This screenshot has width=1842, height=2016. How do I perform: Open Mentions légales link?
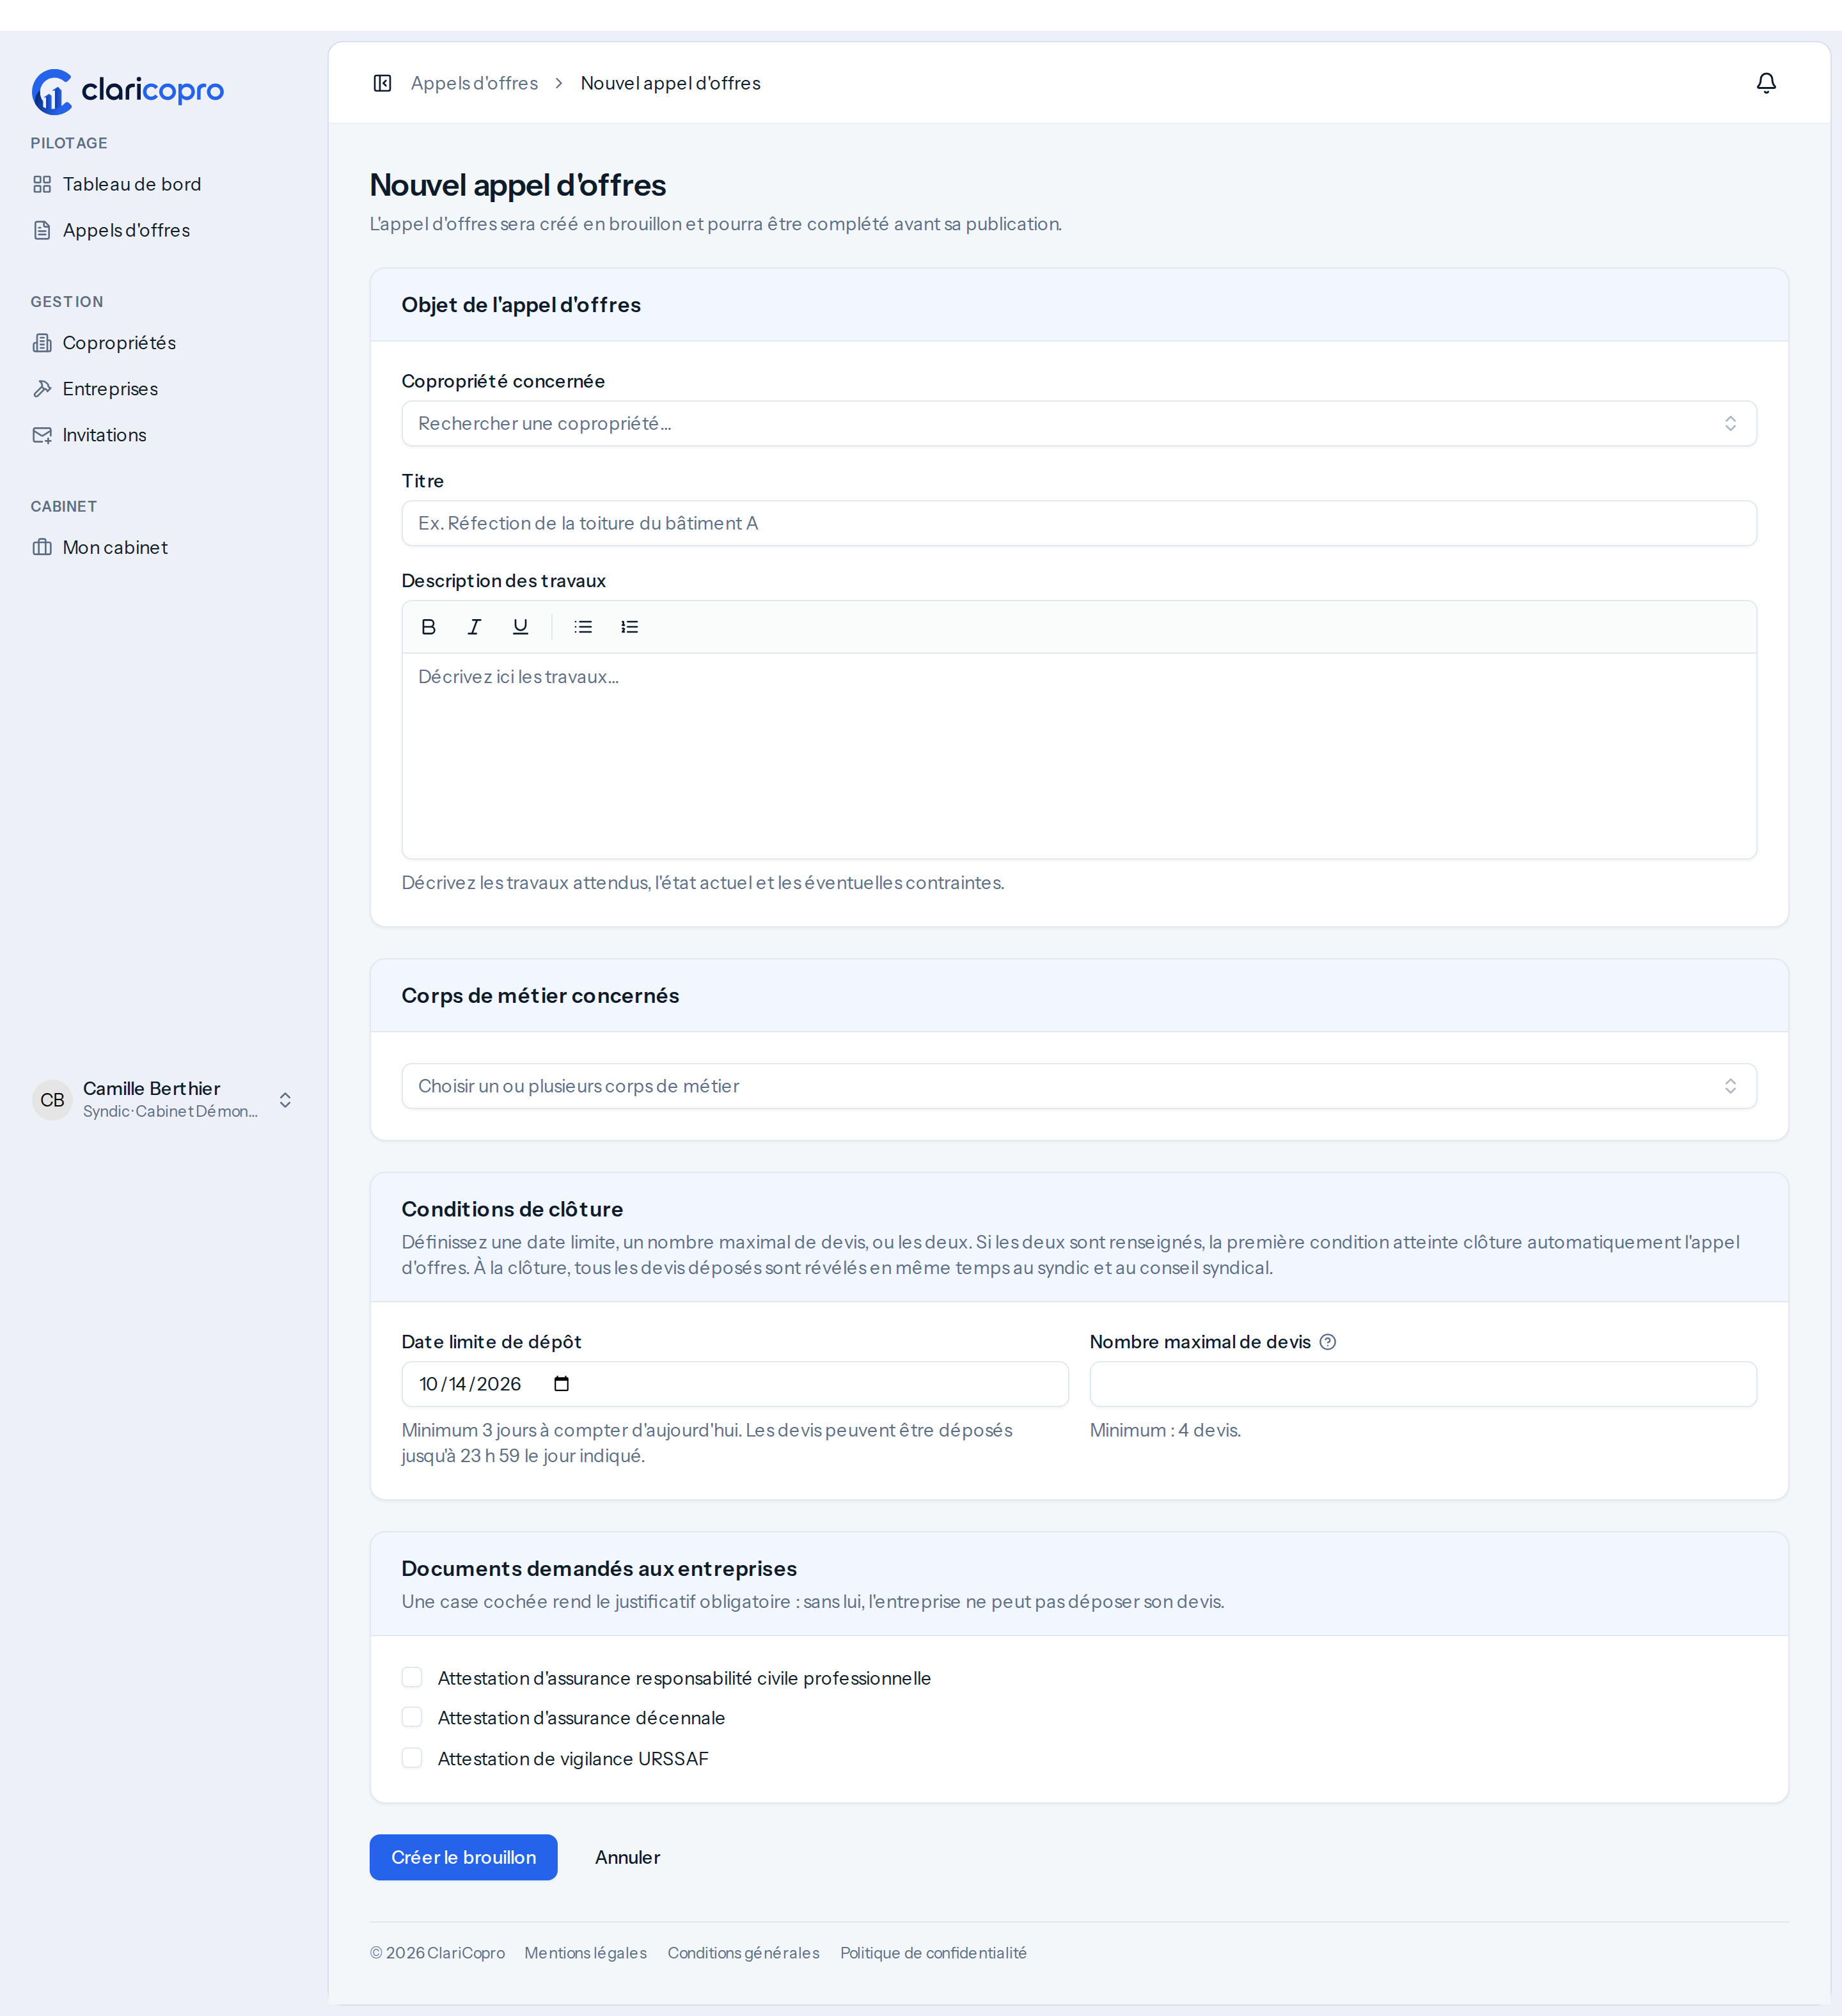click(585, 1953)
